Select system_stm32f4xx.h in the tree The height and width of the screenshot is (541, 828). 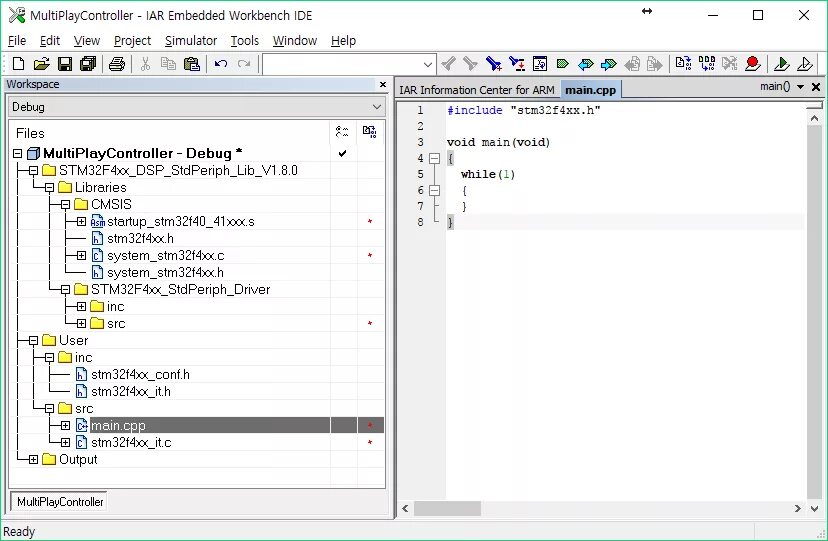click(165, 272)
